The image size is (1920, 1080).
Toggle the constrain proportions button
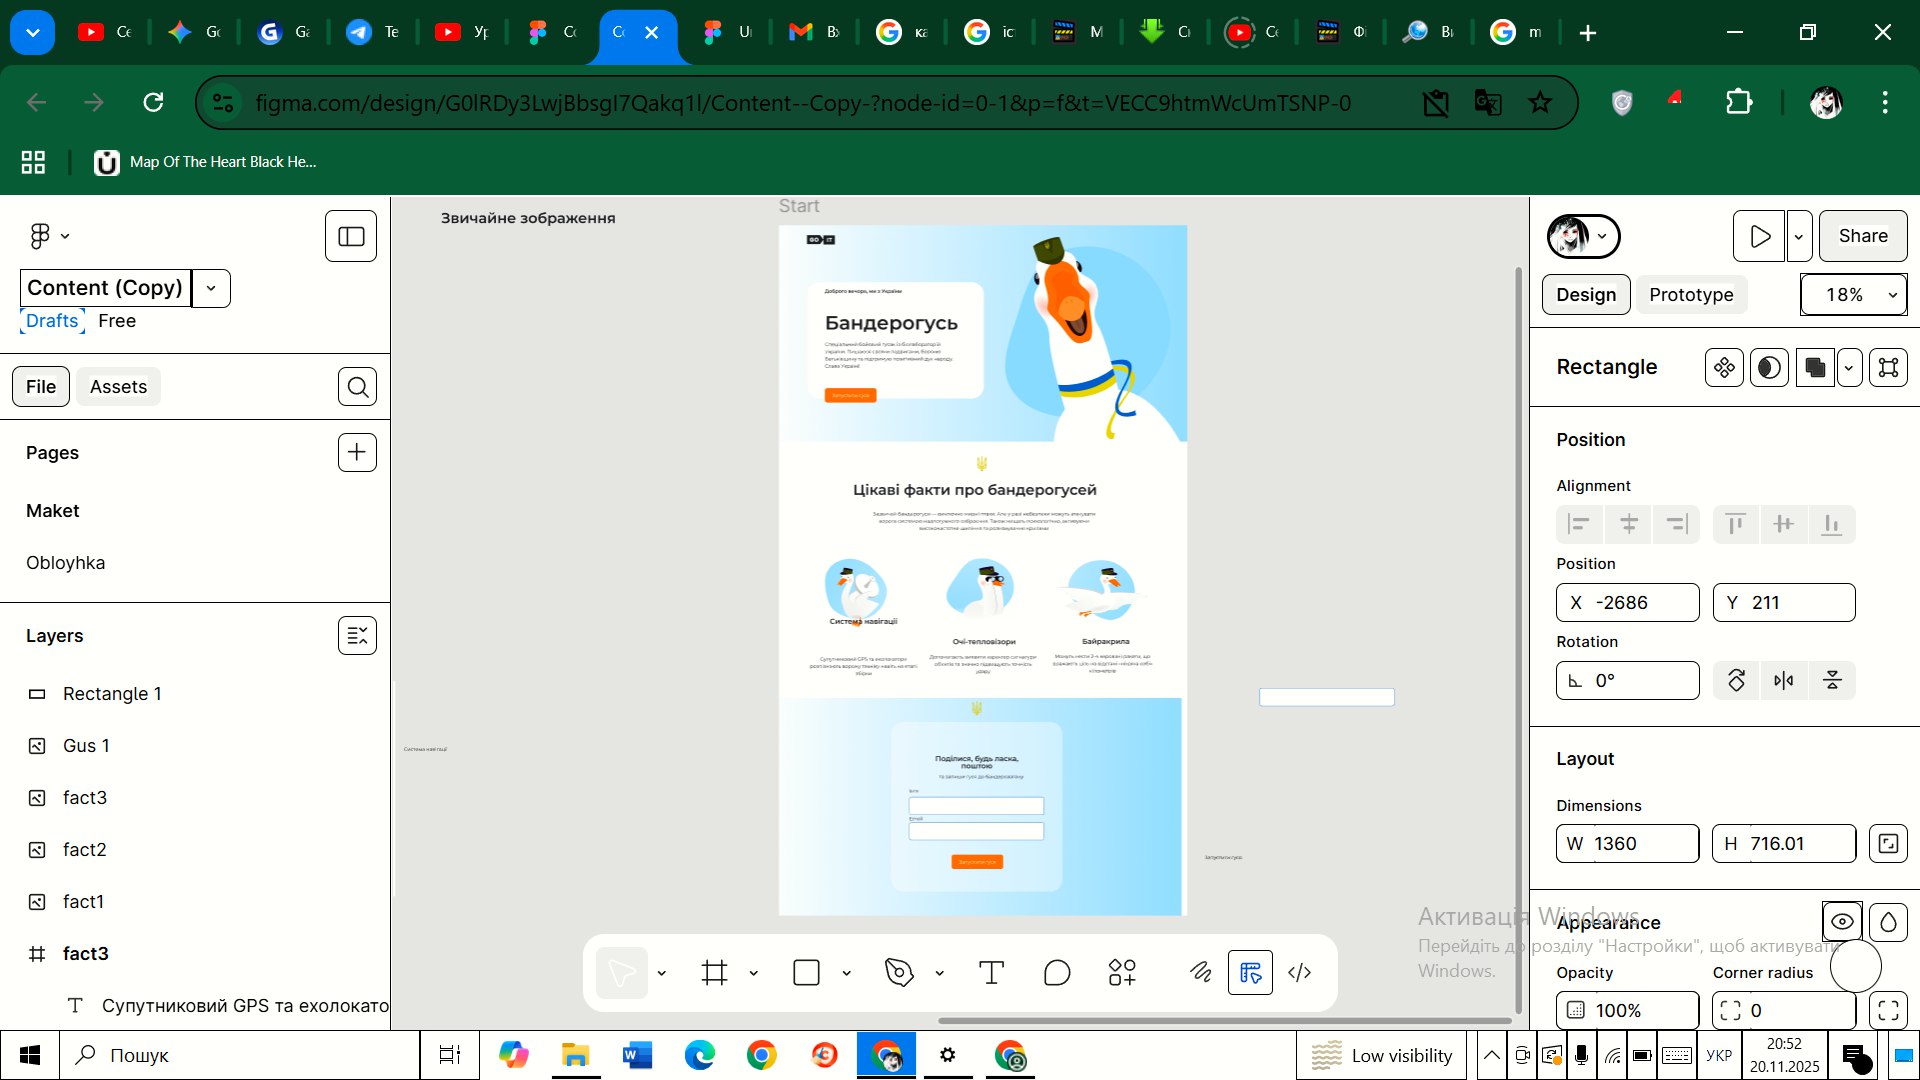(x=1888, y=844)
